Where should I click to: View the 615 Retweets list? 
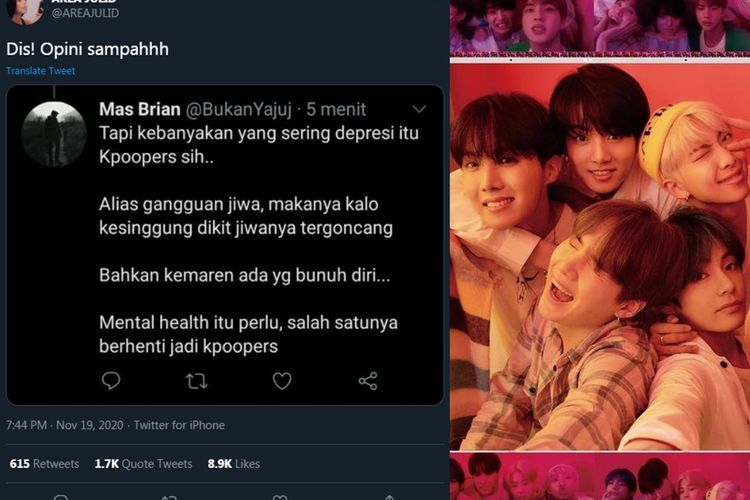(x=44, y=464)
